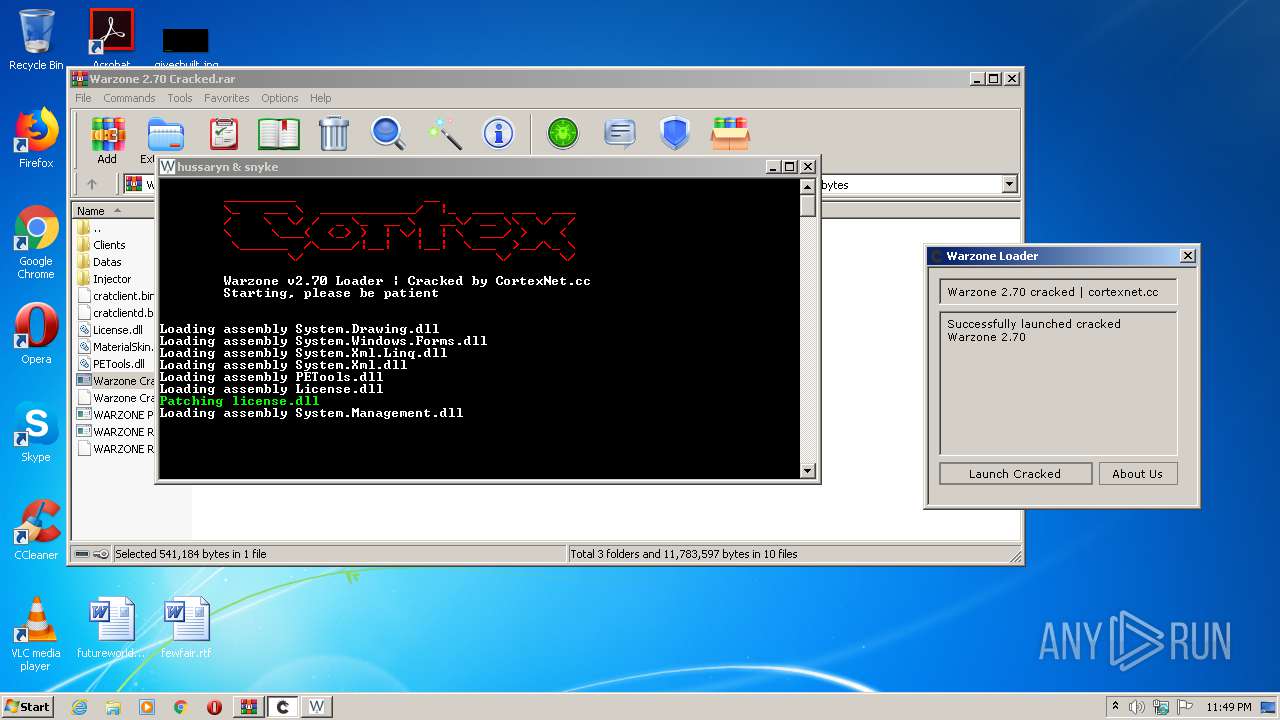Switch to the W loader taskbar button
The width and height of the screenshot is (1280, 720).
(x=317, y=707)
